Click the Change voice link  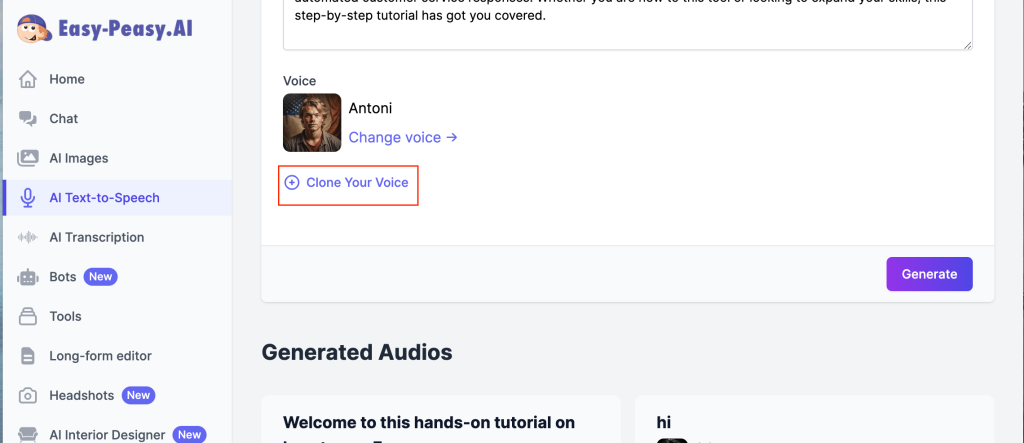click(x=402, y=138)
